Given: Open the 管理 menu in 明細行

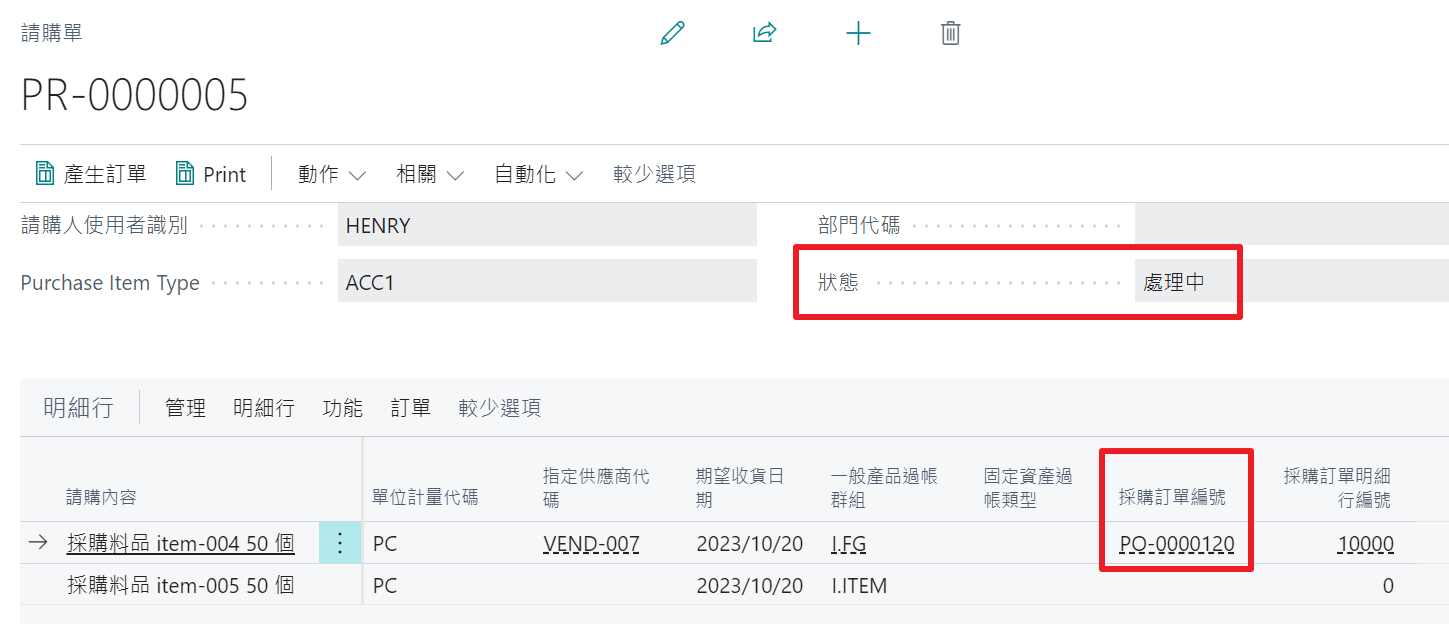Looking at the screenshot, I should tap(185, 408).
